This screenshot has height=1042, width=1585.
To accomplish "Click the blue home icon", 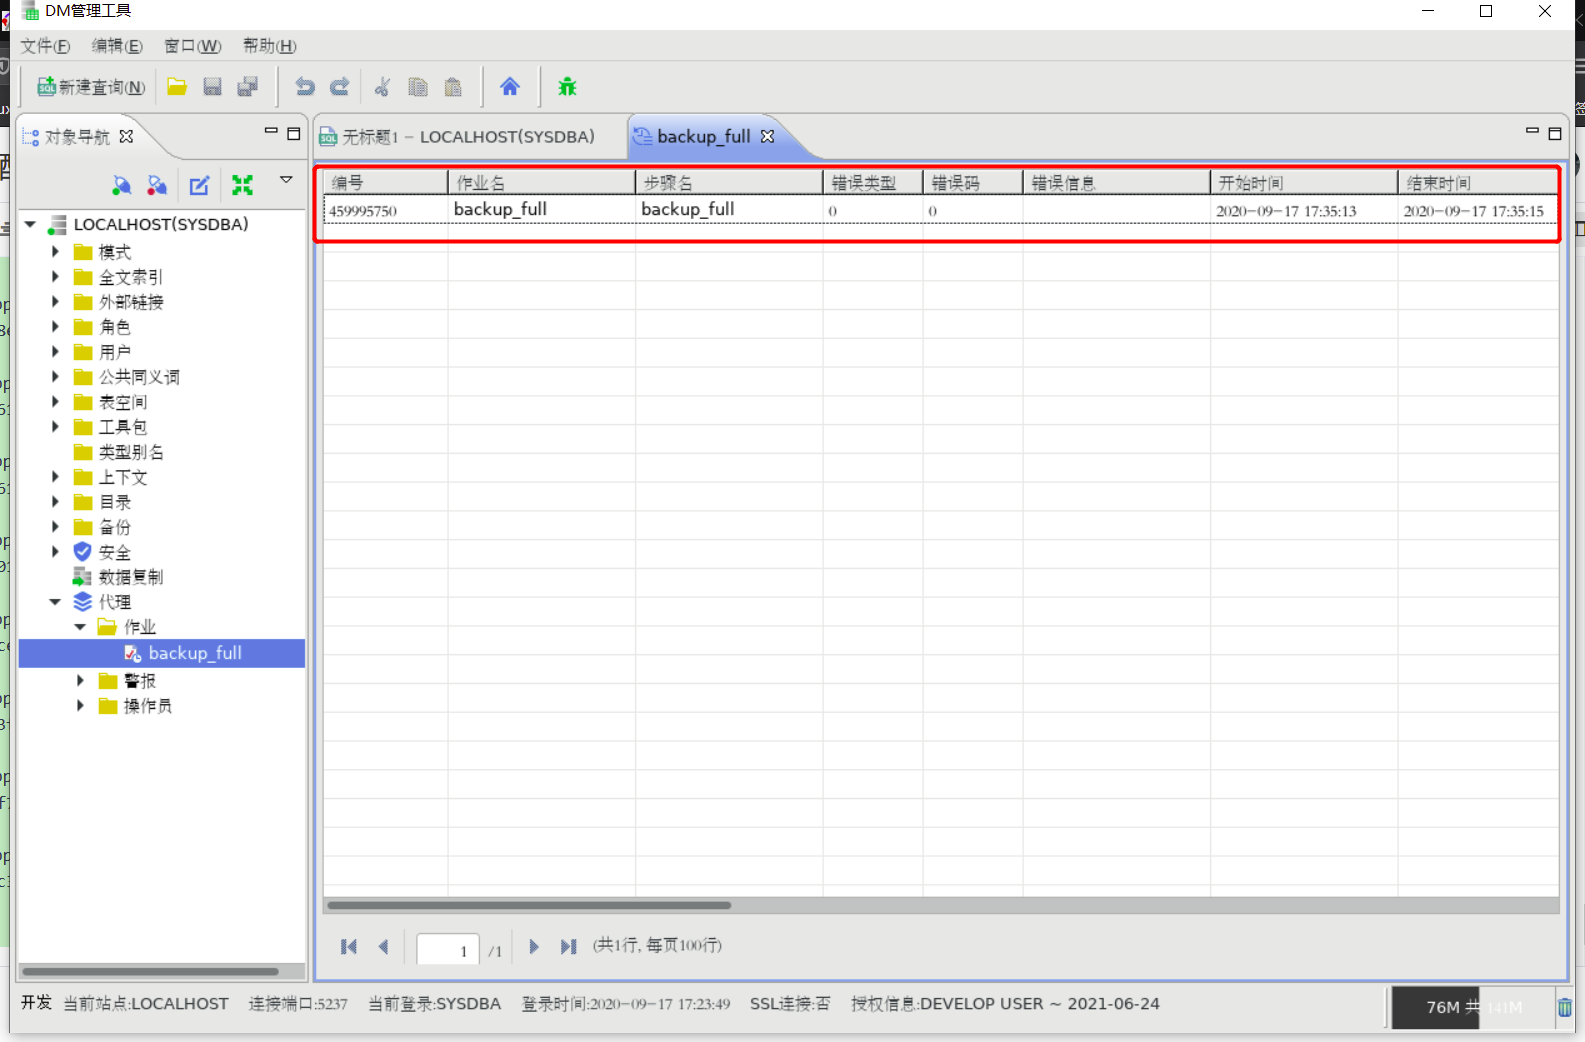I will tap(510, 87).
